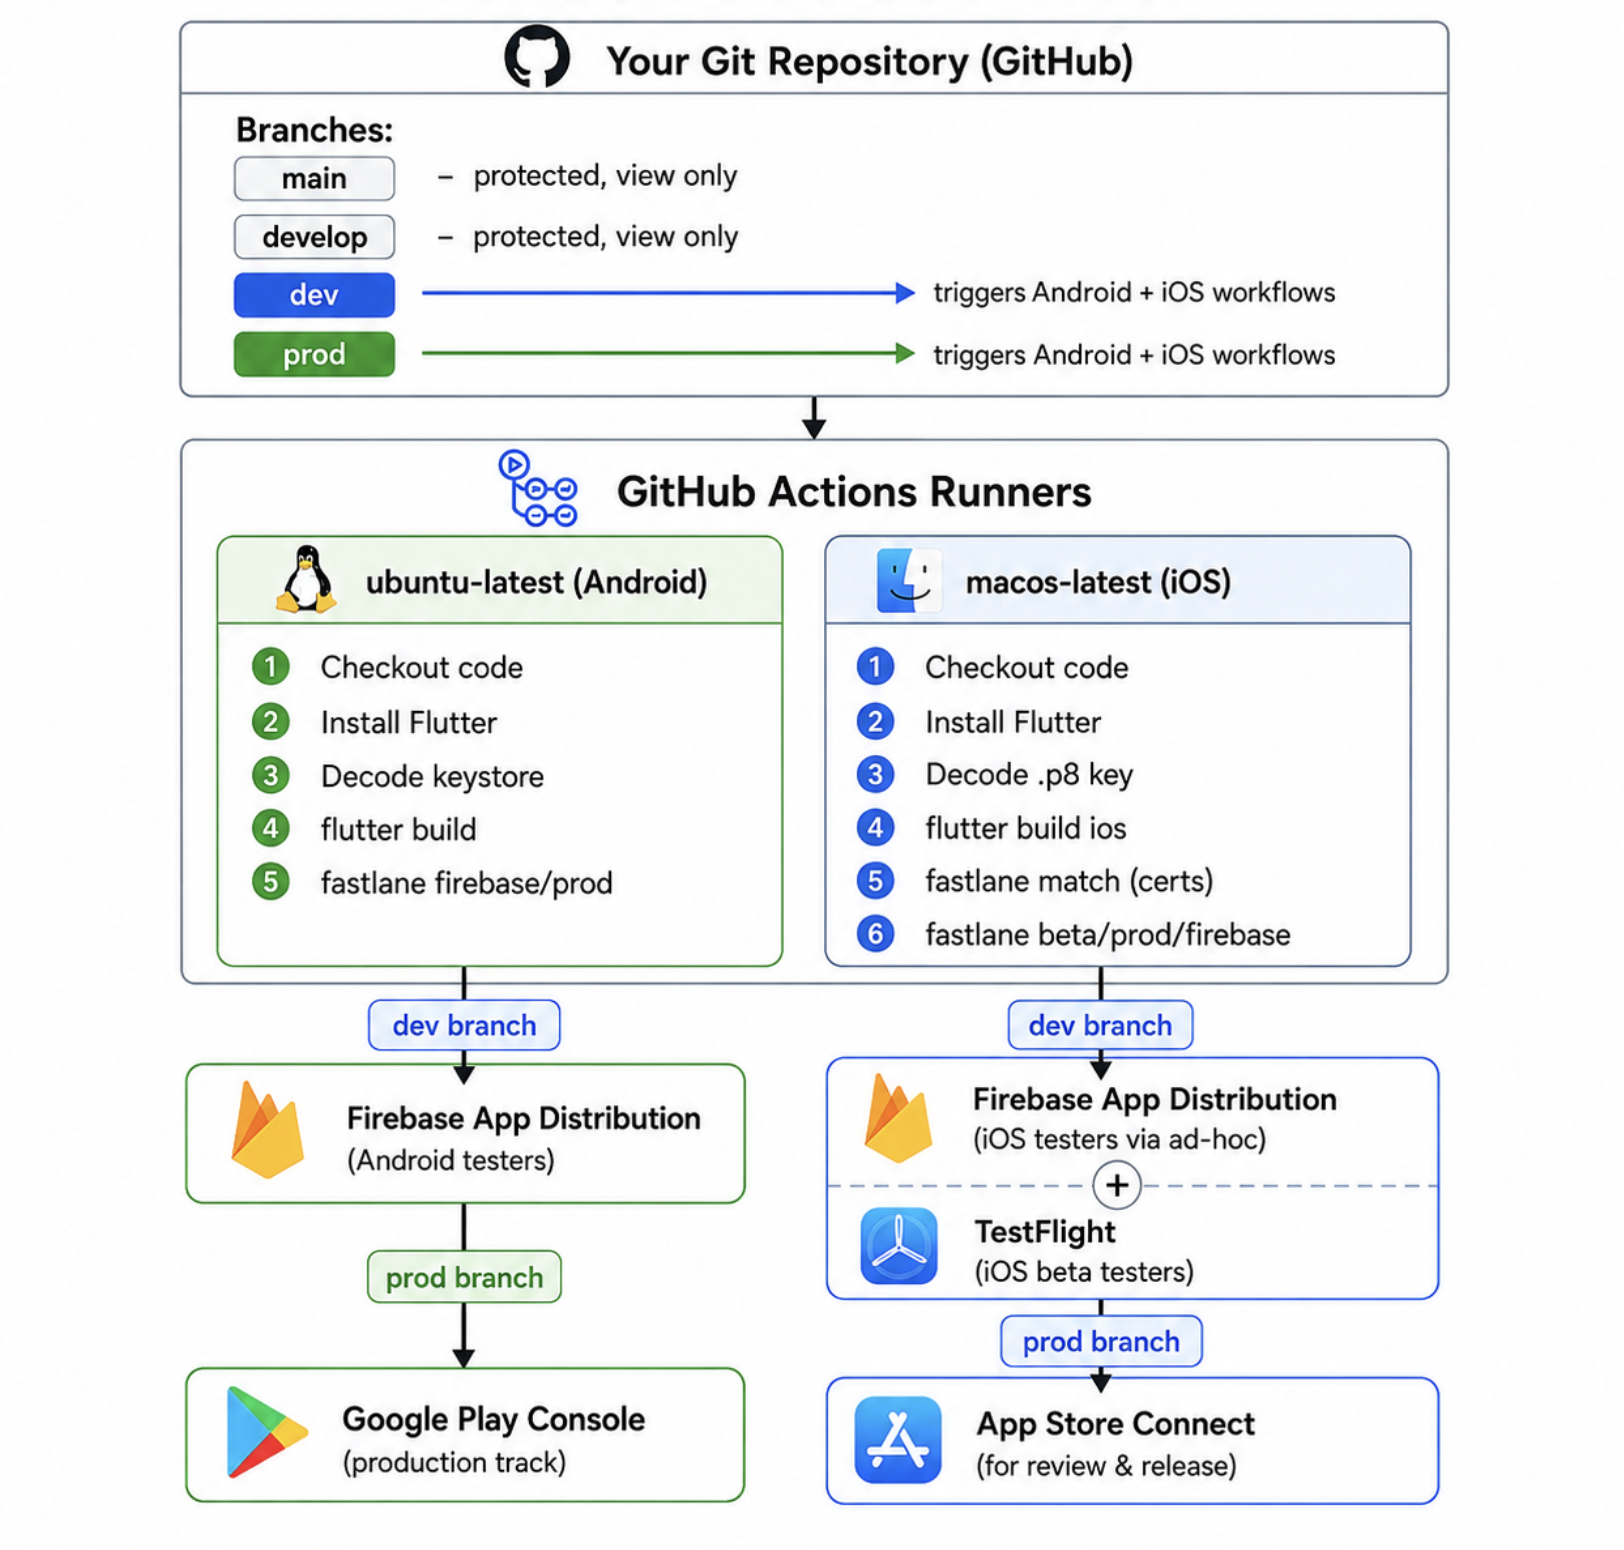Click the green prod branch label
1624x1550 pixels.
pos(464,1277)
